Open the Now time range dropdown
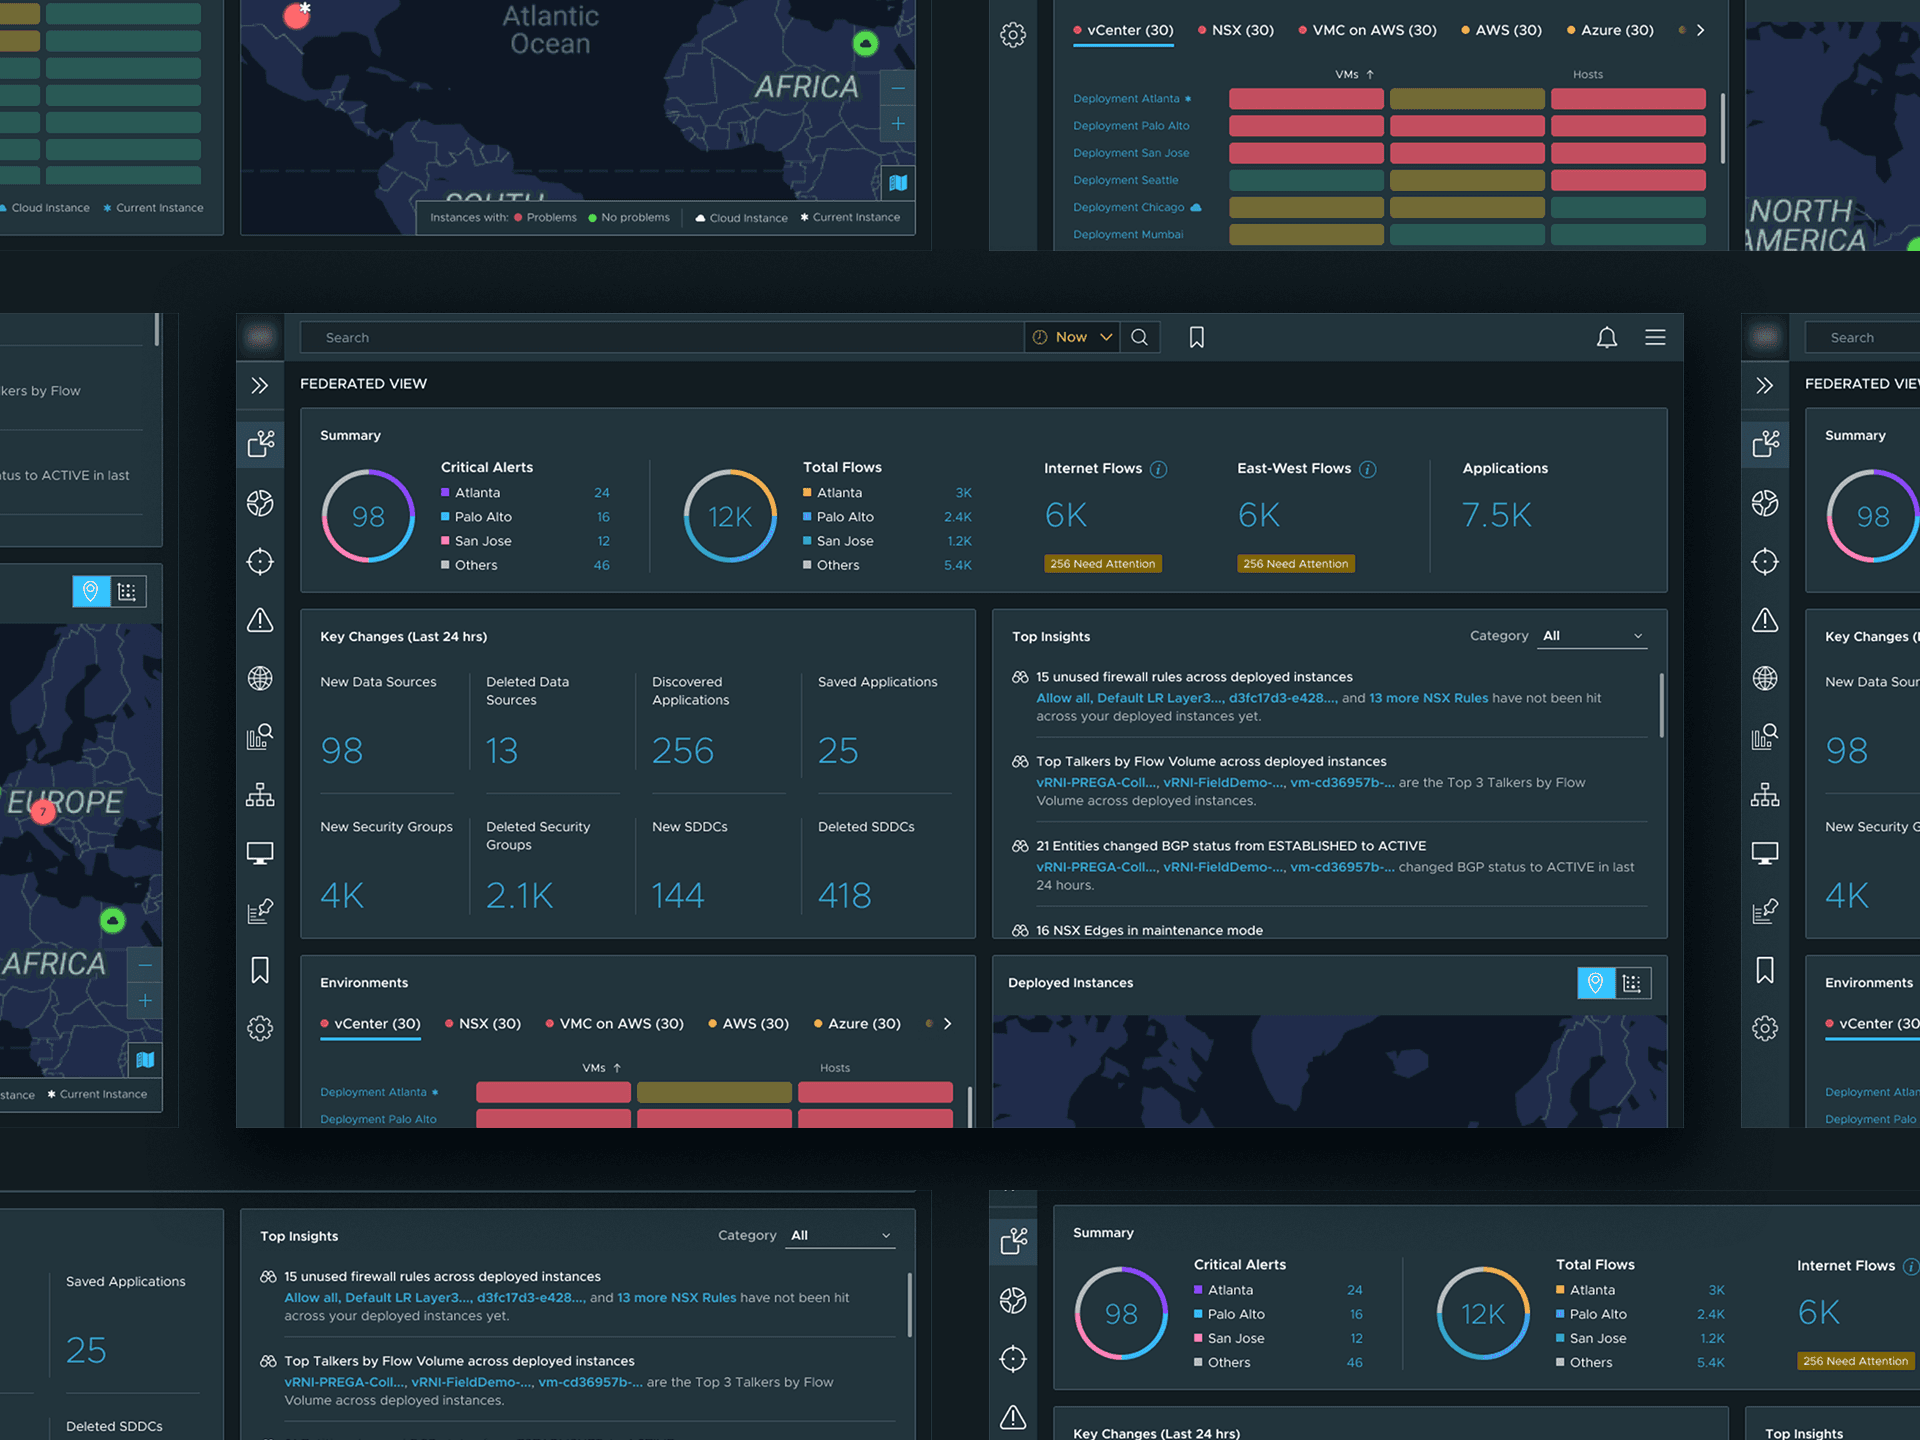 tap(1072, 338)
